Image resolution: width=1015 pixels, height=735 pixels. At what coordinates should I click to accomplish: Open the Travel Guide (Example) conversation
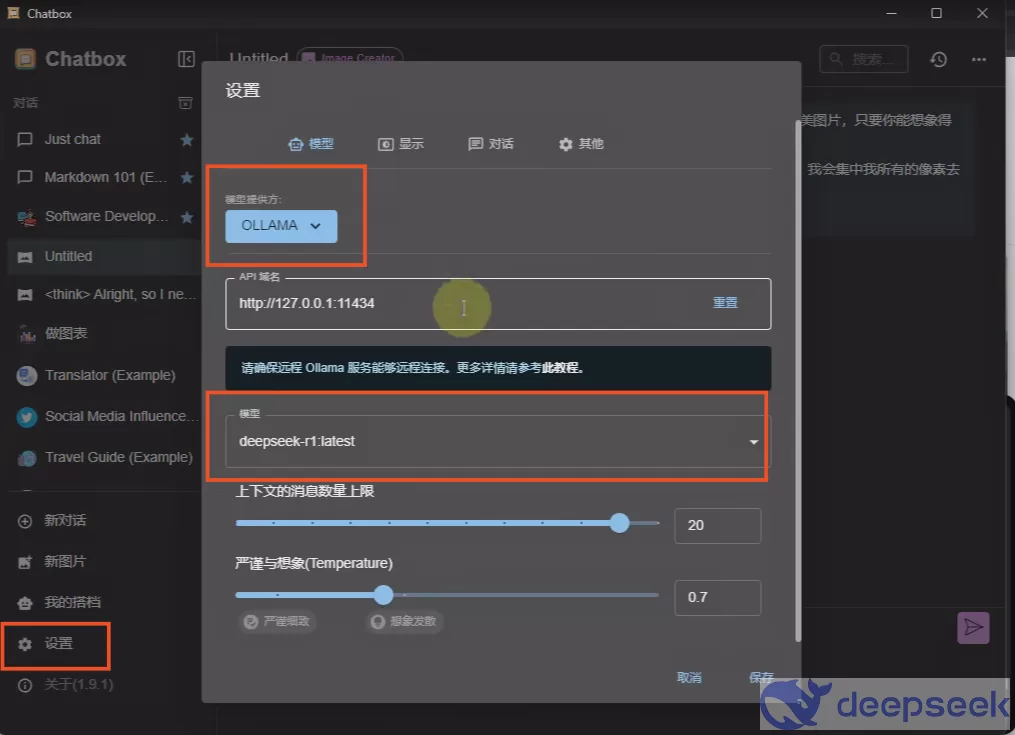click(104, 457)
